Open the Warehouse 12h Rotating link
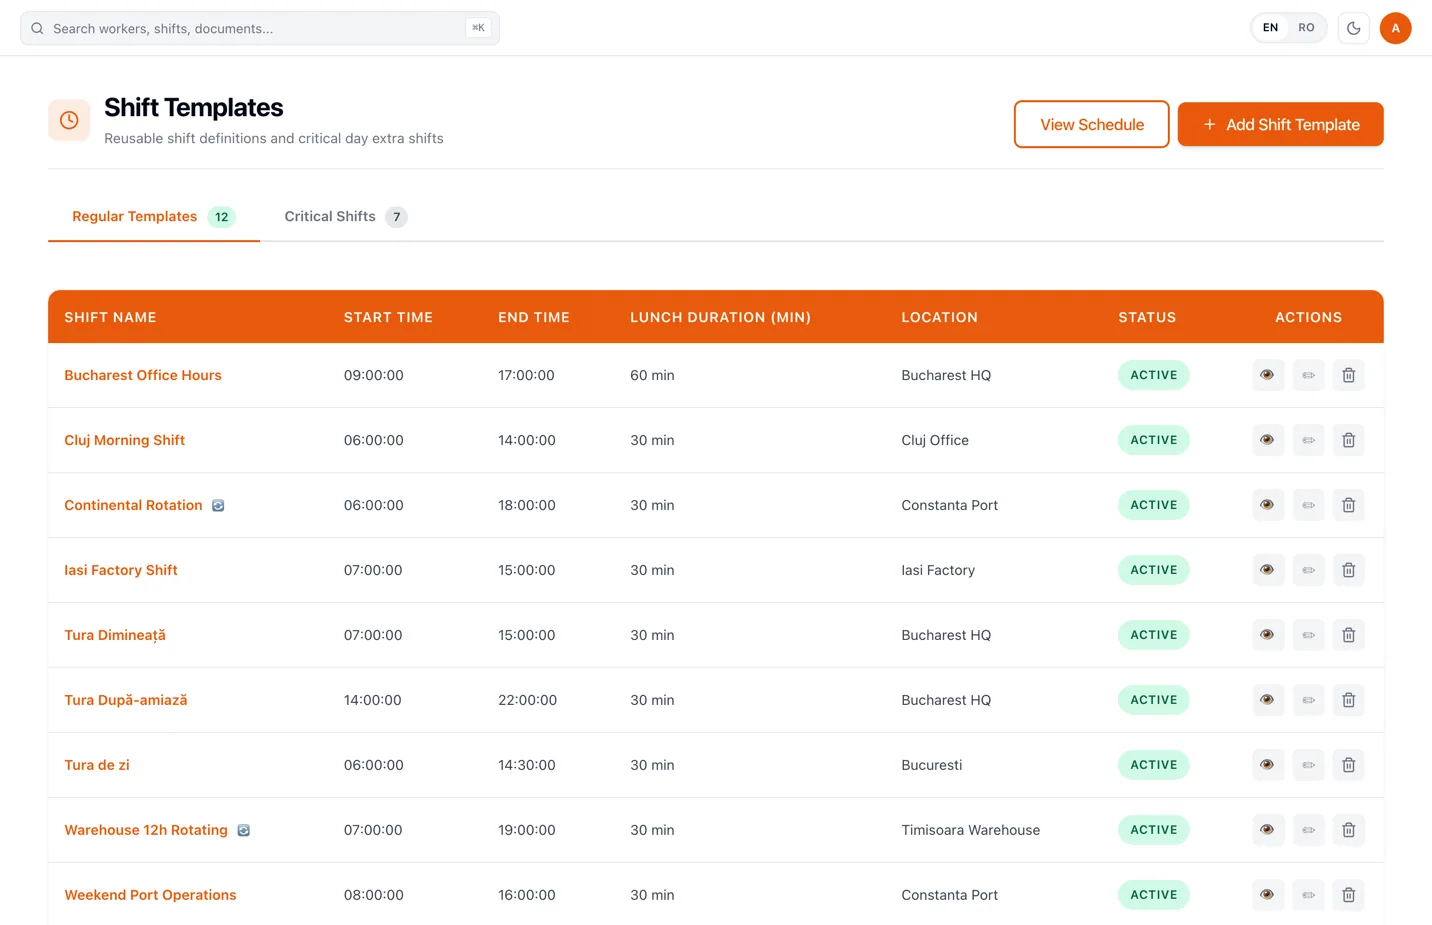Screen dimensions: 1432x925 (146, 830)
